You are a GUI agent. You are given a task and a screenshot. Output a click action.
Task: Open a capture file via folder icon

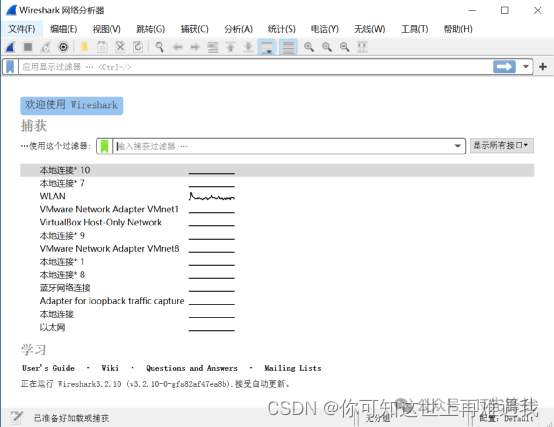tap(84, 47)
